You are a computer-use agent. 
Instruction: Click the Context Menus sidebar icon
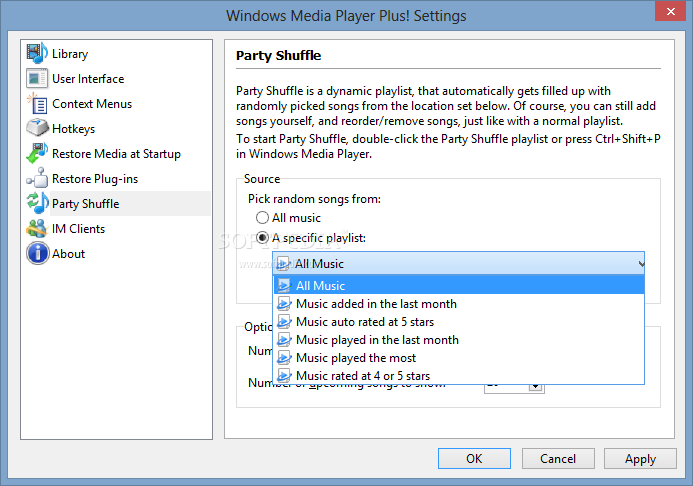37,104
